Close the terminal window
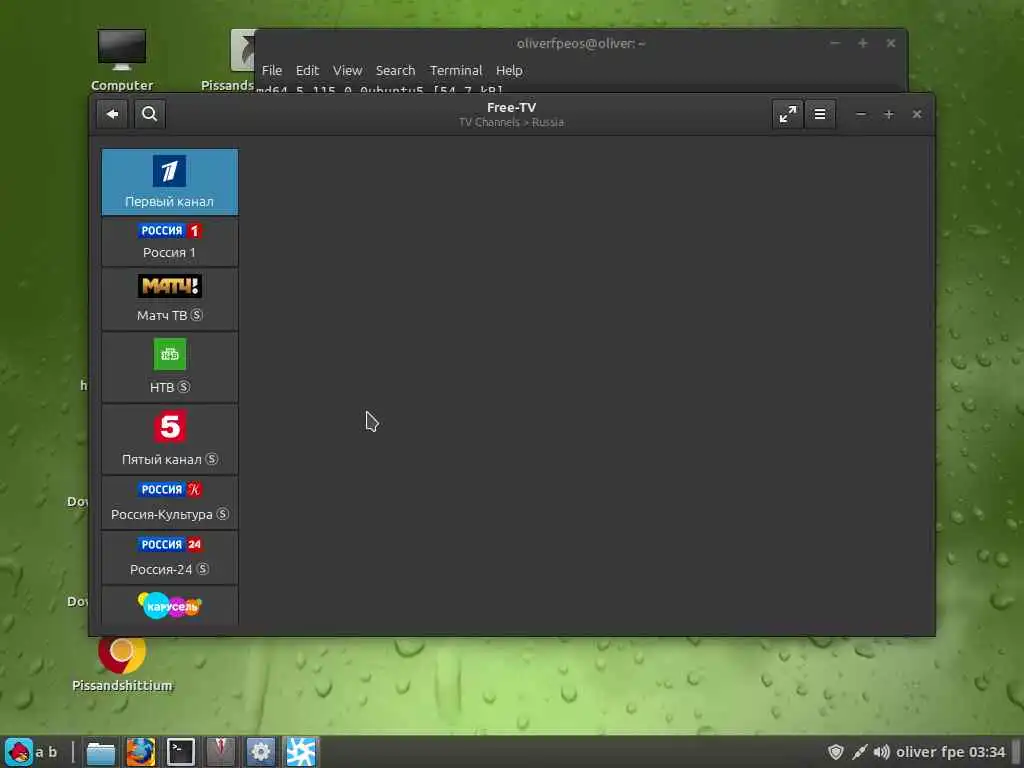1024x768 pixels. [891, 43]
